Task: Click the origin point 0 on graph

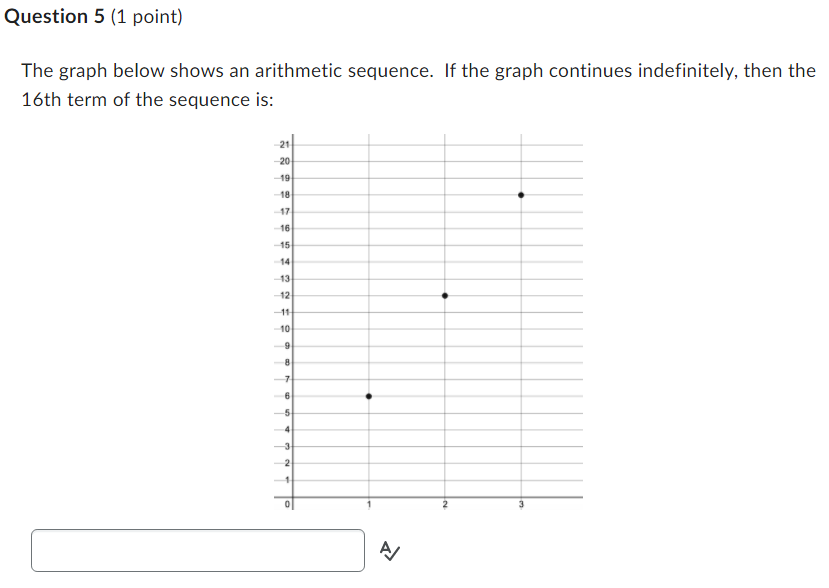Action: [x=285, y=506]
